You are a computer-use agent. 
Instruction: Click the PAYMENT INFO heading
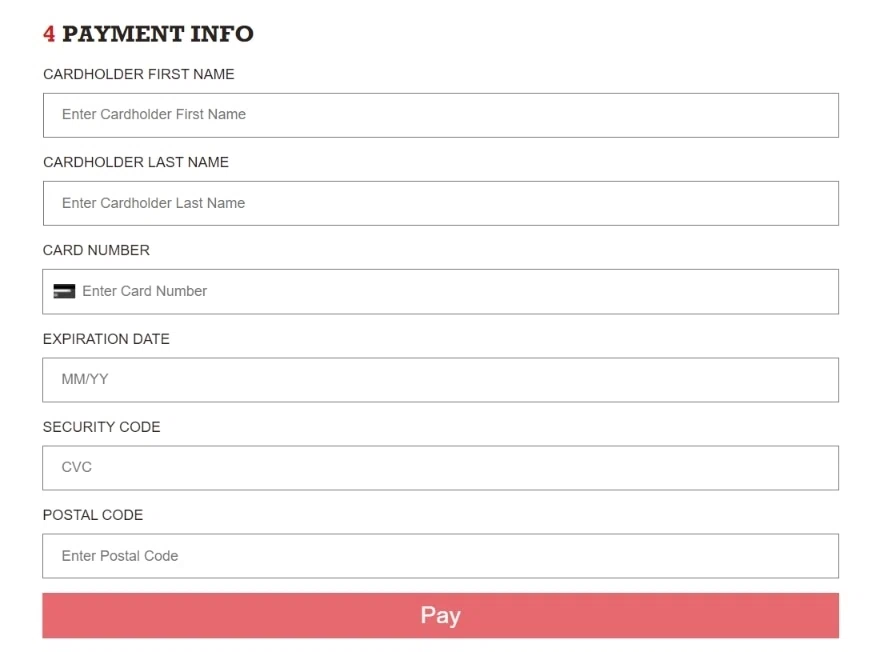(x=158, y=34)
